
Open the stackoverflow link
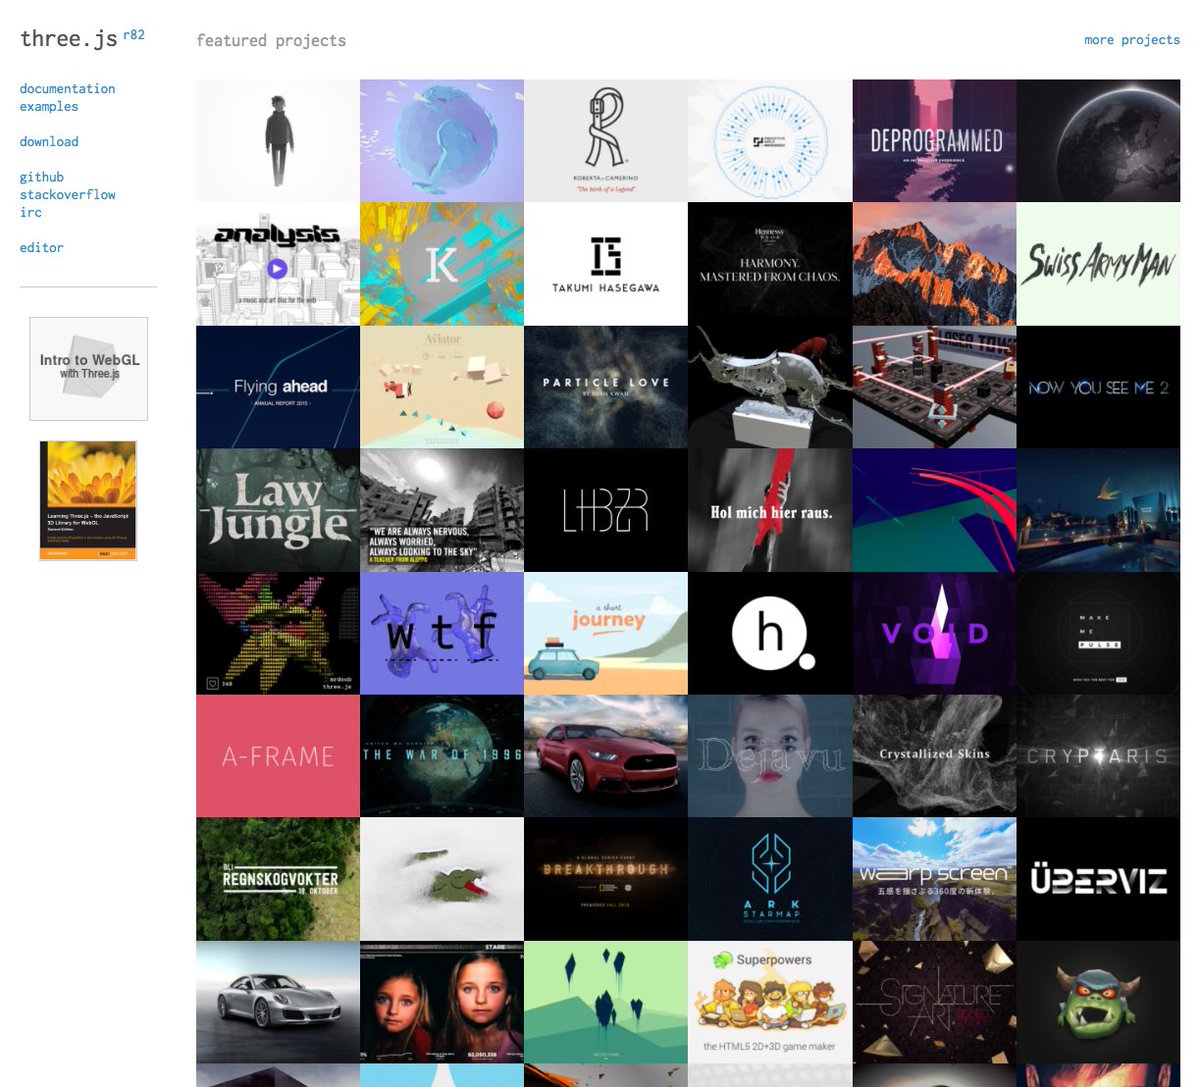point(67,195)
